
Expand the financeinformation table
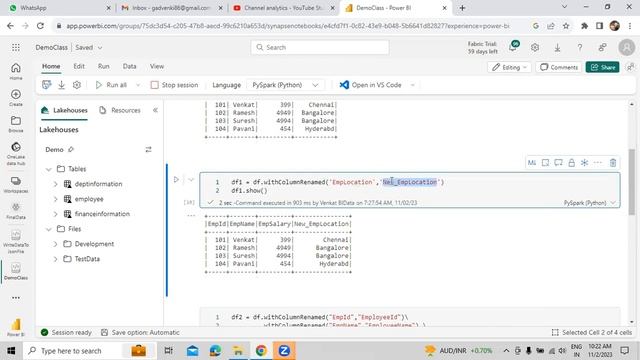pos(56,213)
